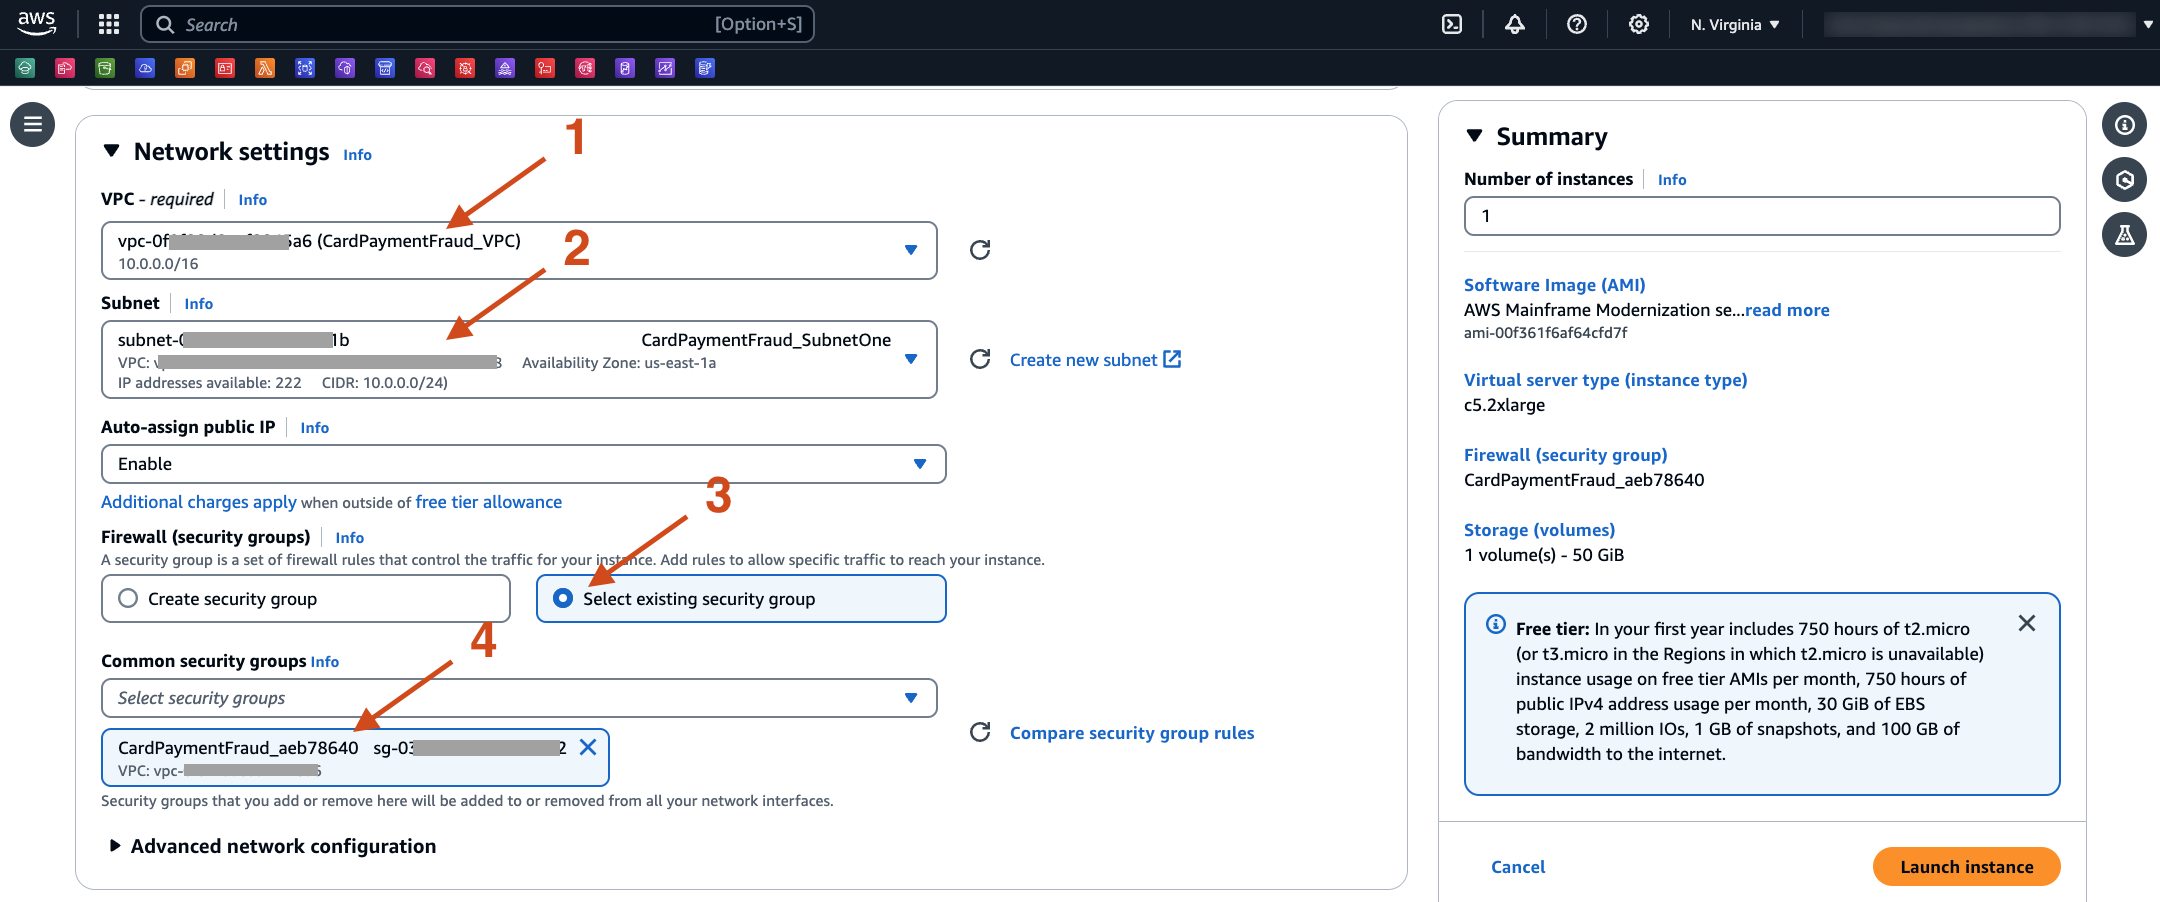
Task: Open the blue bug-scan service shortcut
Action: point(305,68)
